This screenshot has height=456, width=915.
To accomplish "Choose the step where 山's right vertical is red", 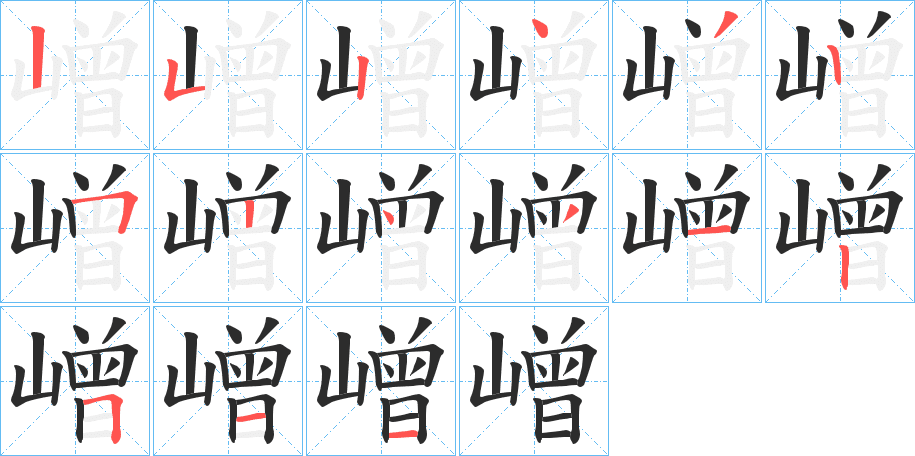I will (x=380, y=75).
